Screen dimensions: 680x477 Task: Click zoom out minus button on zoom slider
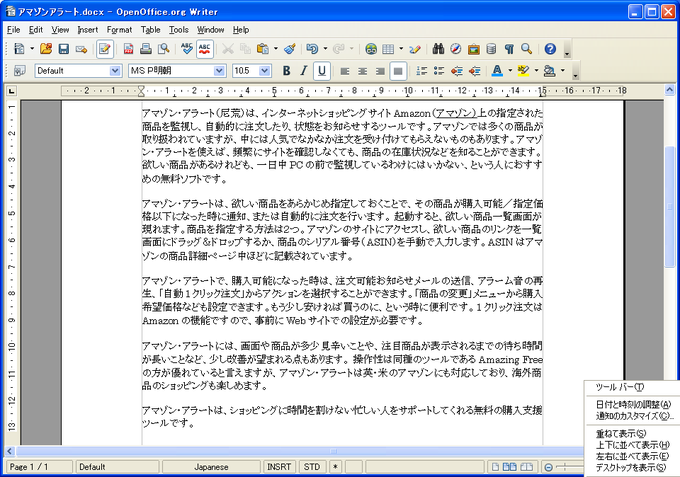click(x=549, y=467)
